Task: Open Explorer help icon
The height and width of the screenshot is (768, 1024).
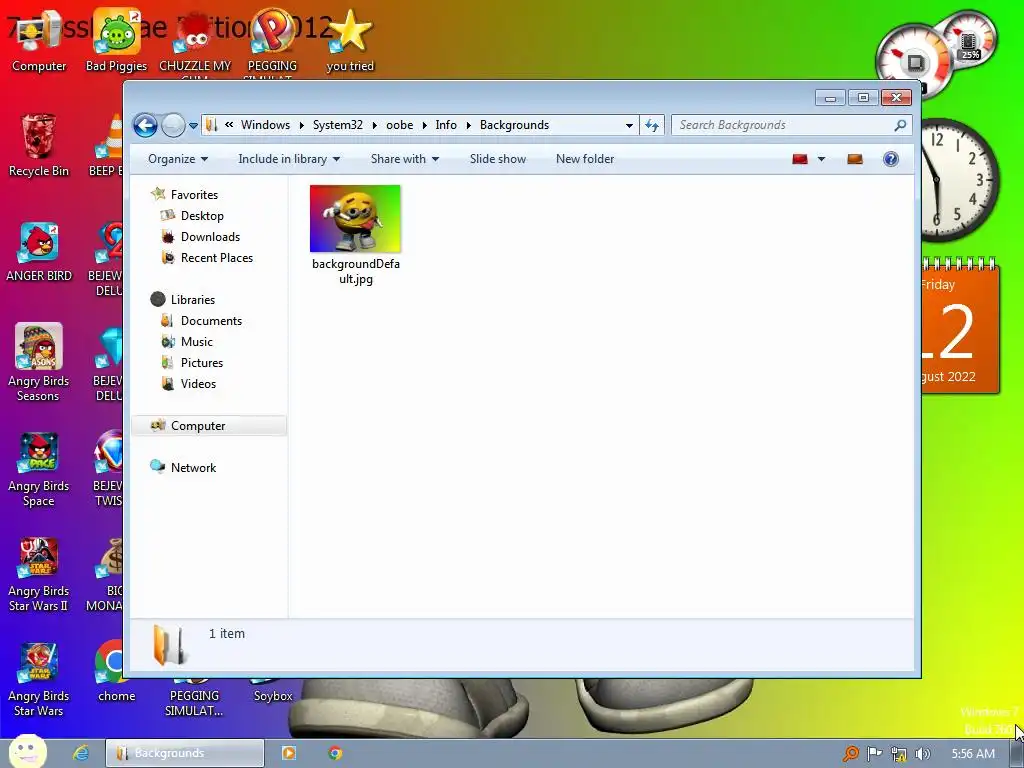Action: point(891,159)
